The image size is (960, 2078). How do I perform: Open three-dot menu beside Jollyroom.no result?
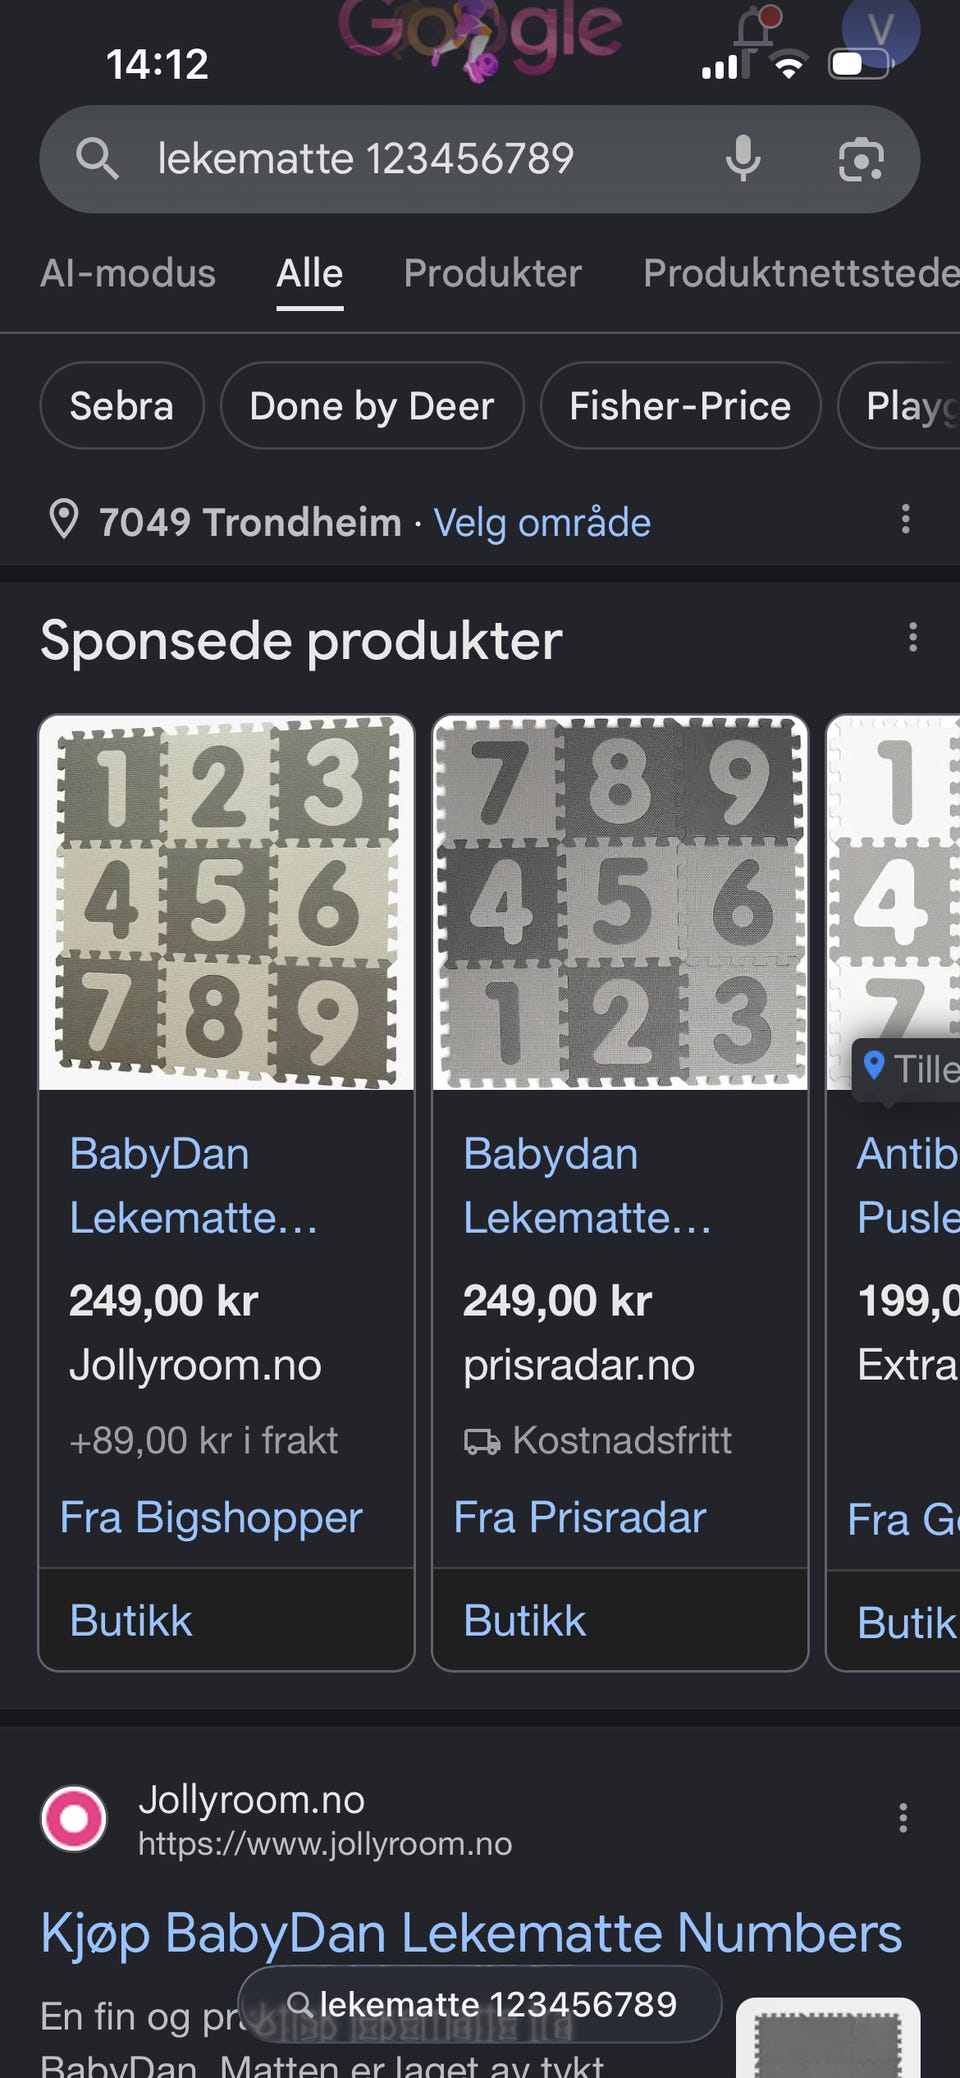tap(903, 1817)
